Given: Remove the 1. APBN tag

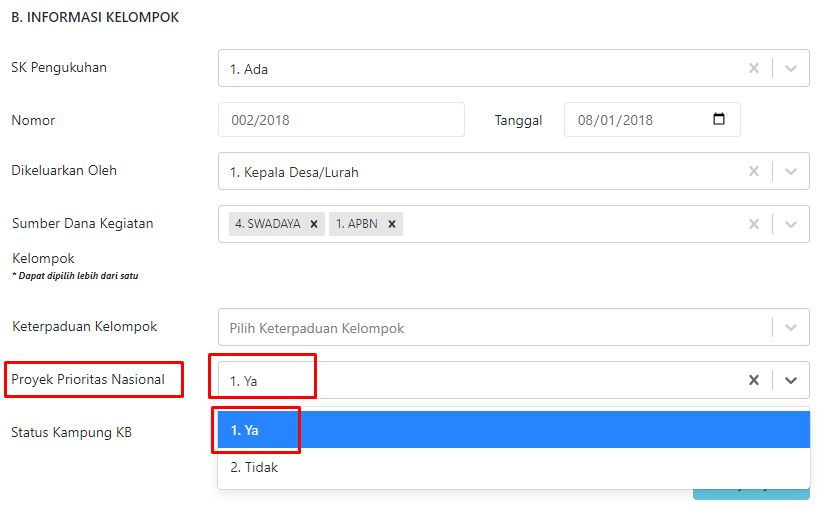Looking at the screenshot, I should click(x=392, y=224).
